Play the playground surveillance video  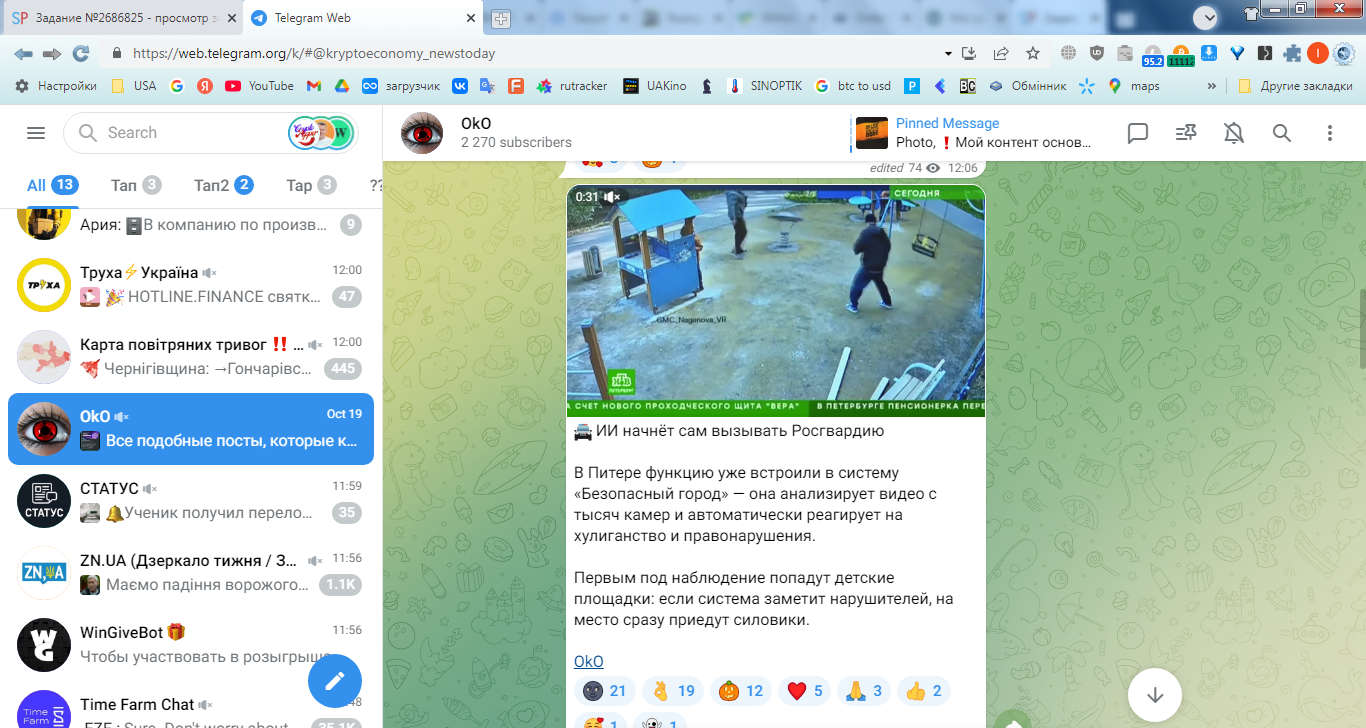click(776, 300)
